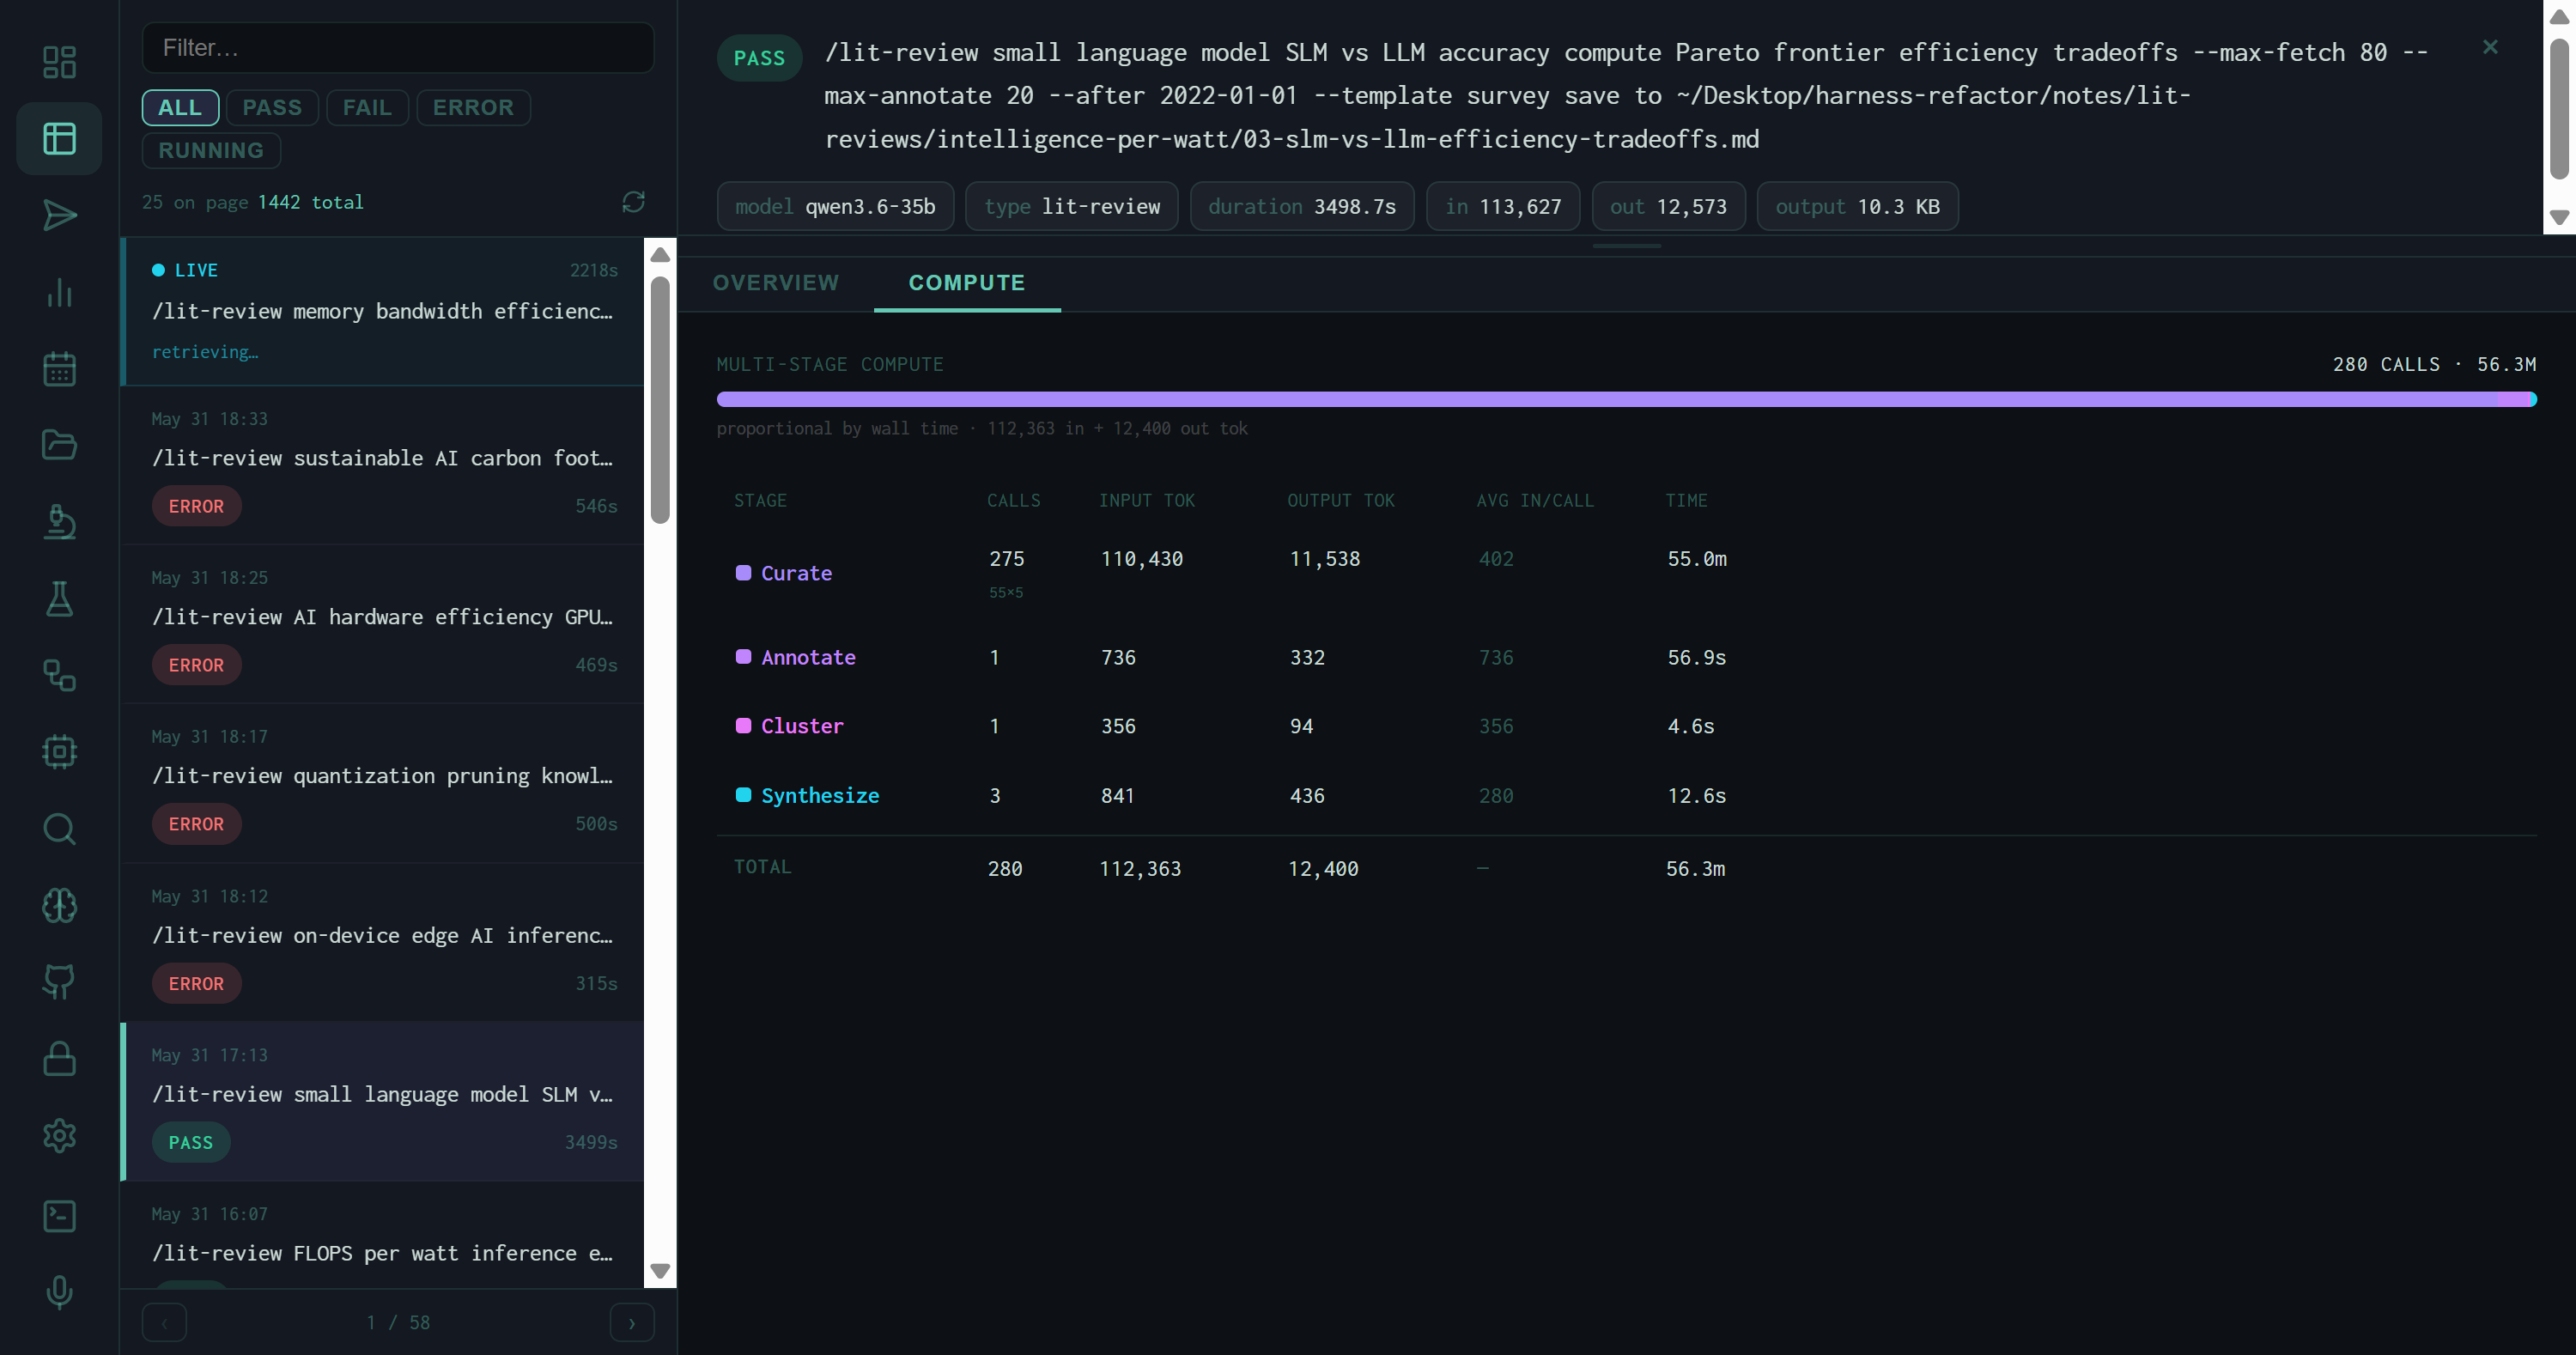Click the AVG IN/CALL column header
The height and width of the screenshot is (1355, 2576).
[x=1535, y=500]
